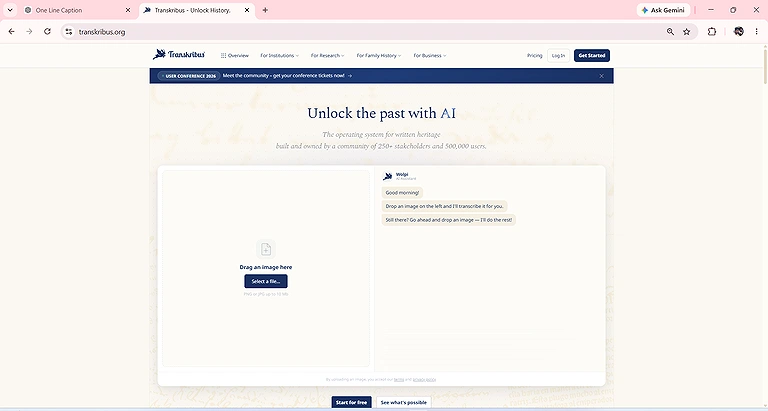Open a new browser tab
This screenshot has width=768, height=411.
[x=265, y=10]
